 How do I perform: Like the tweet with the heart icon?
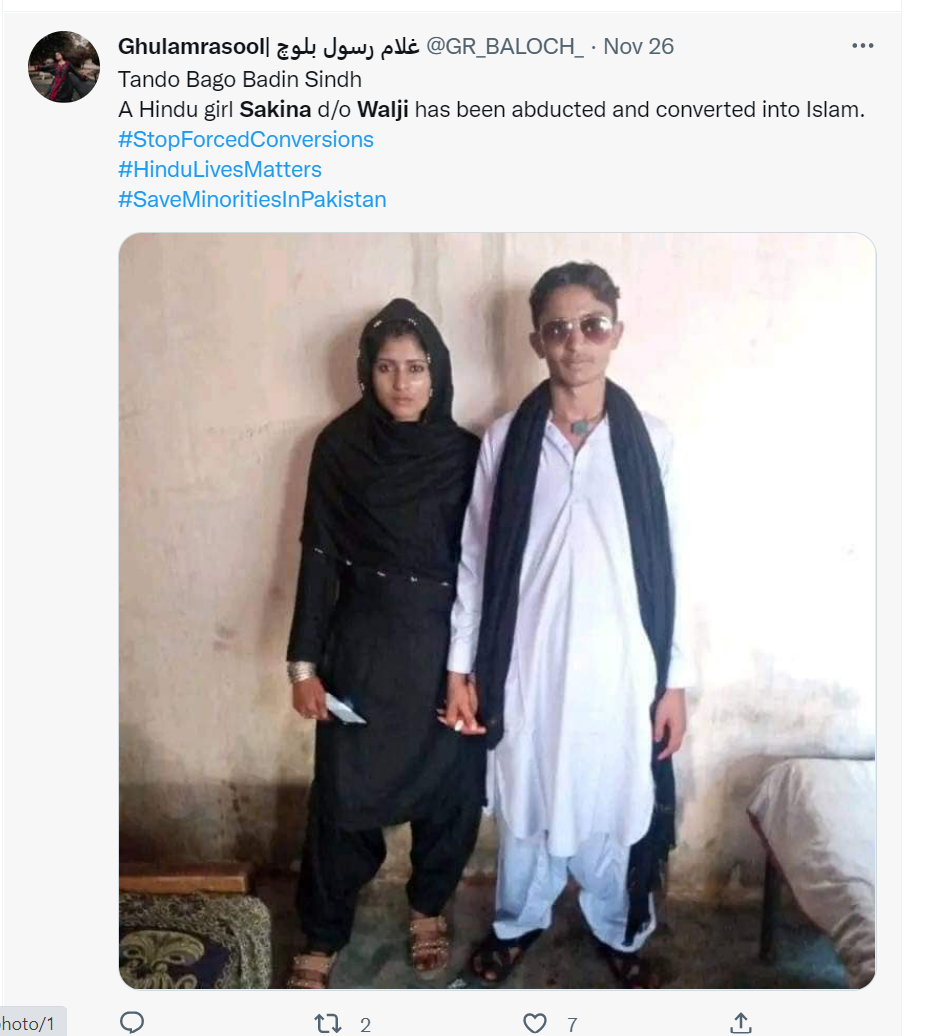534,1023
